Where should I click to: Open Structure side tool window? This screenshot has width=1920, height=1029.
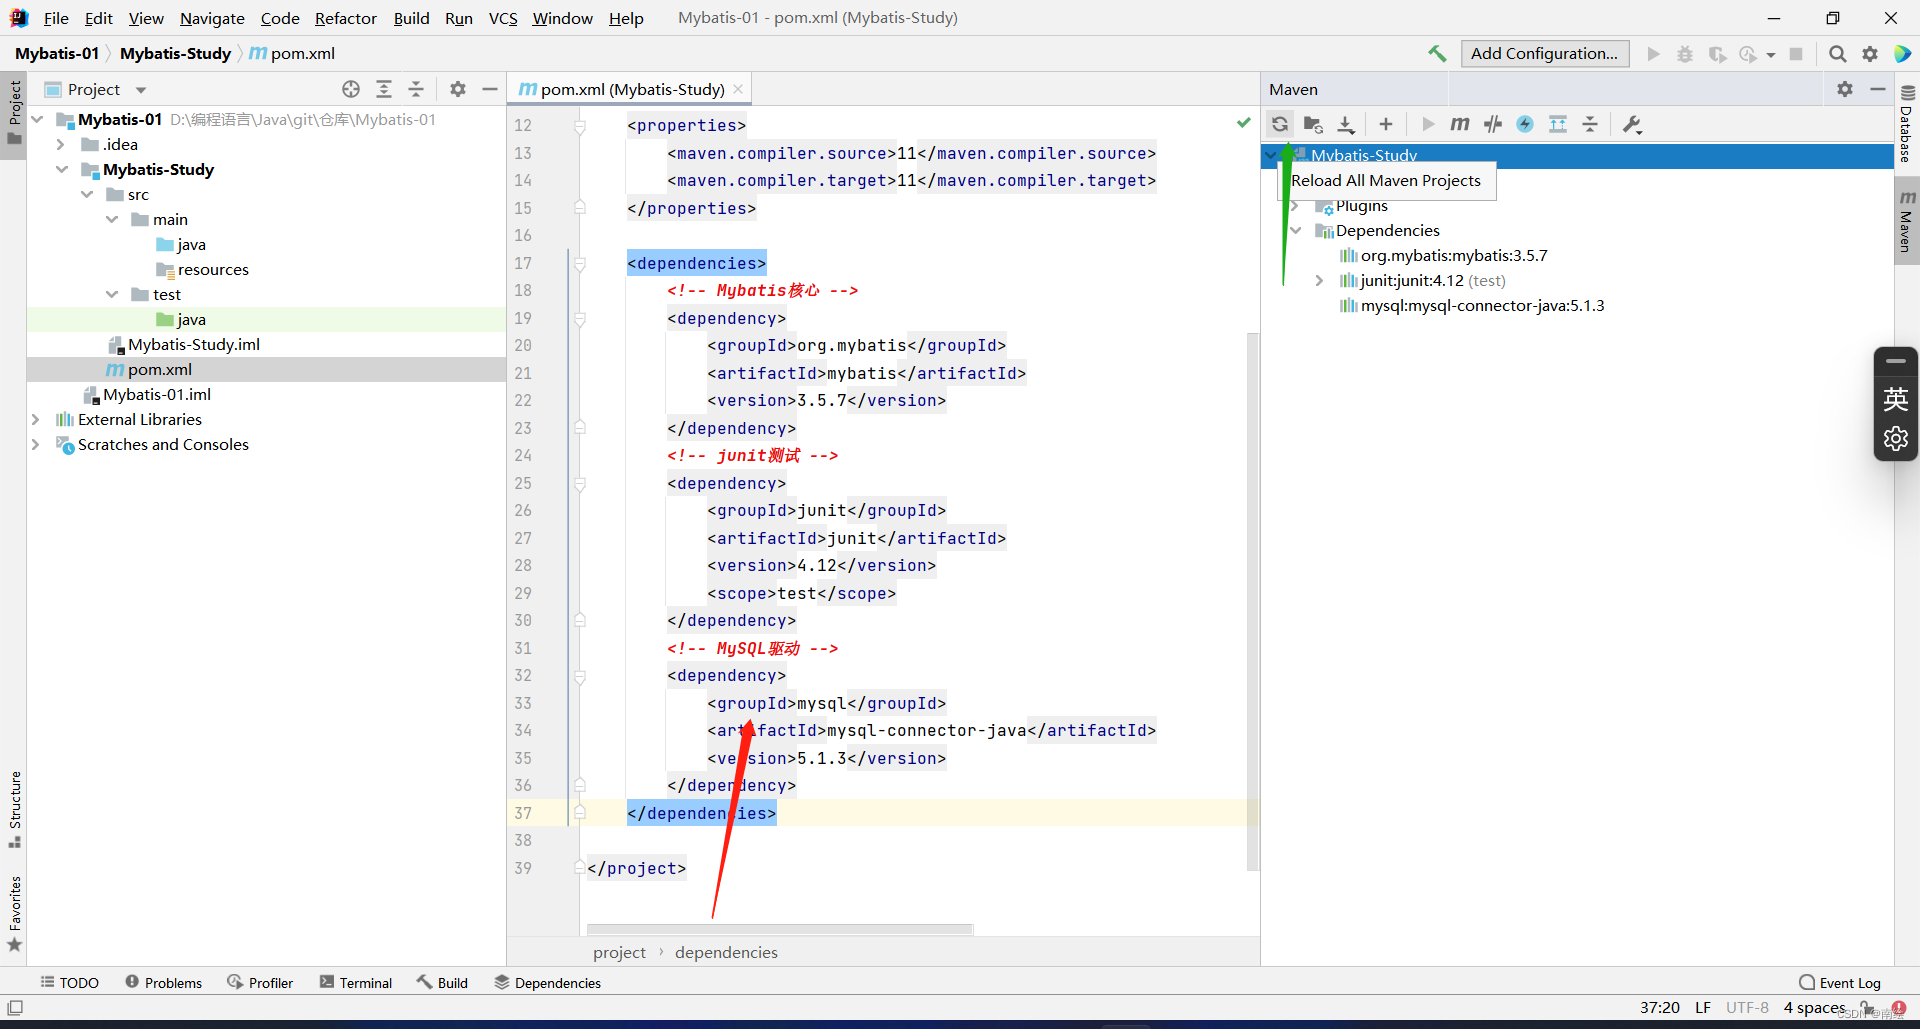pyautogui.click(x=15, y=809)
